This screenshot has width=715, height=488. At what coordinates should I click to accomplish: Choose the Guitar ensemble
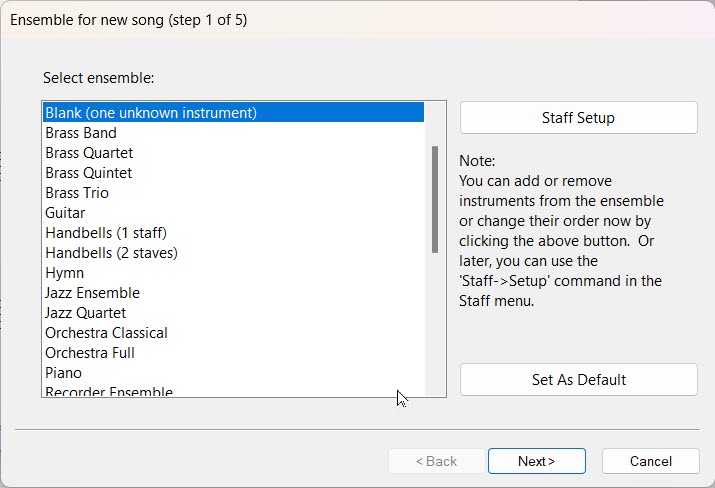(x=65, y=213)
